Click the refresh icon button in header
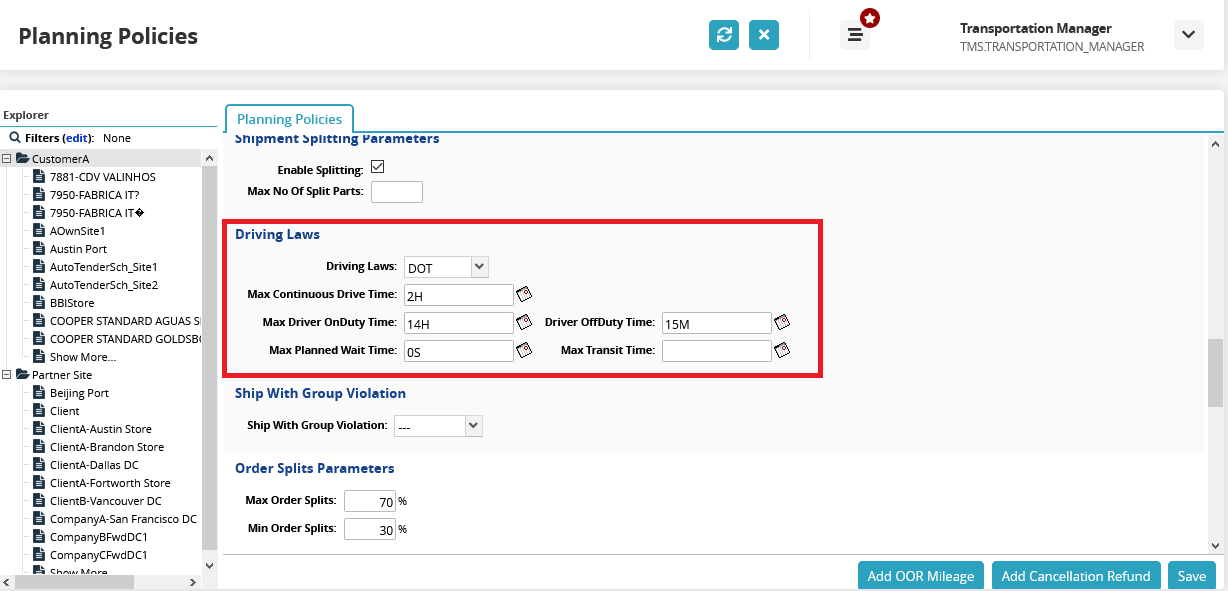1228x591 pixels. tap(724, 35)
